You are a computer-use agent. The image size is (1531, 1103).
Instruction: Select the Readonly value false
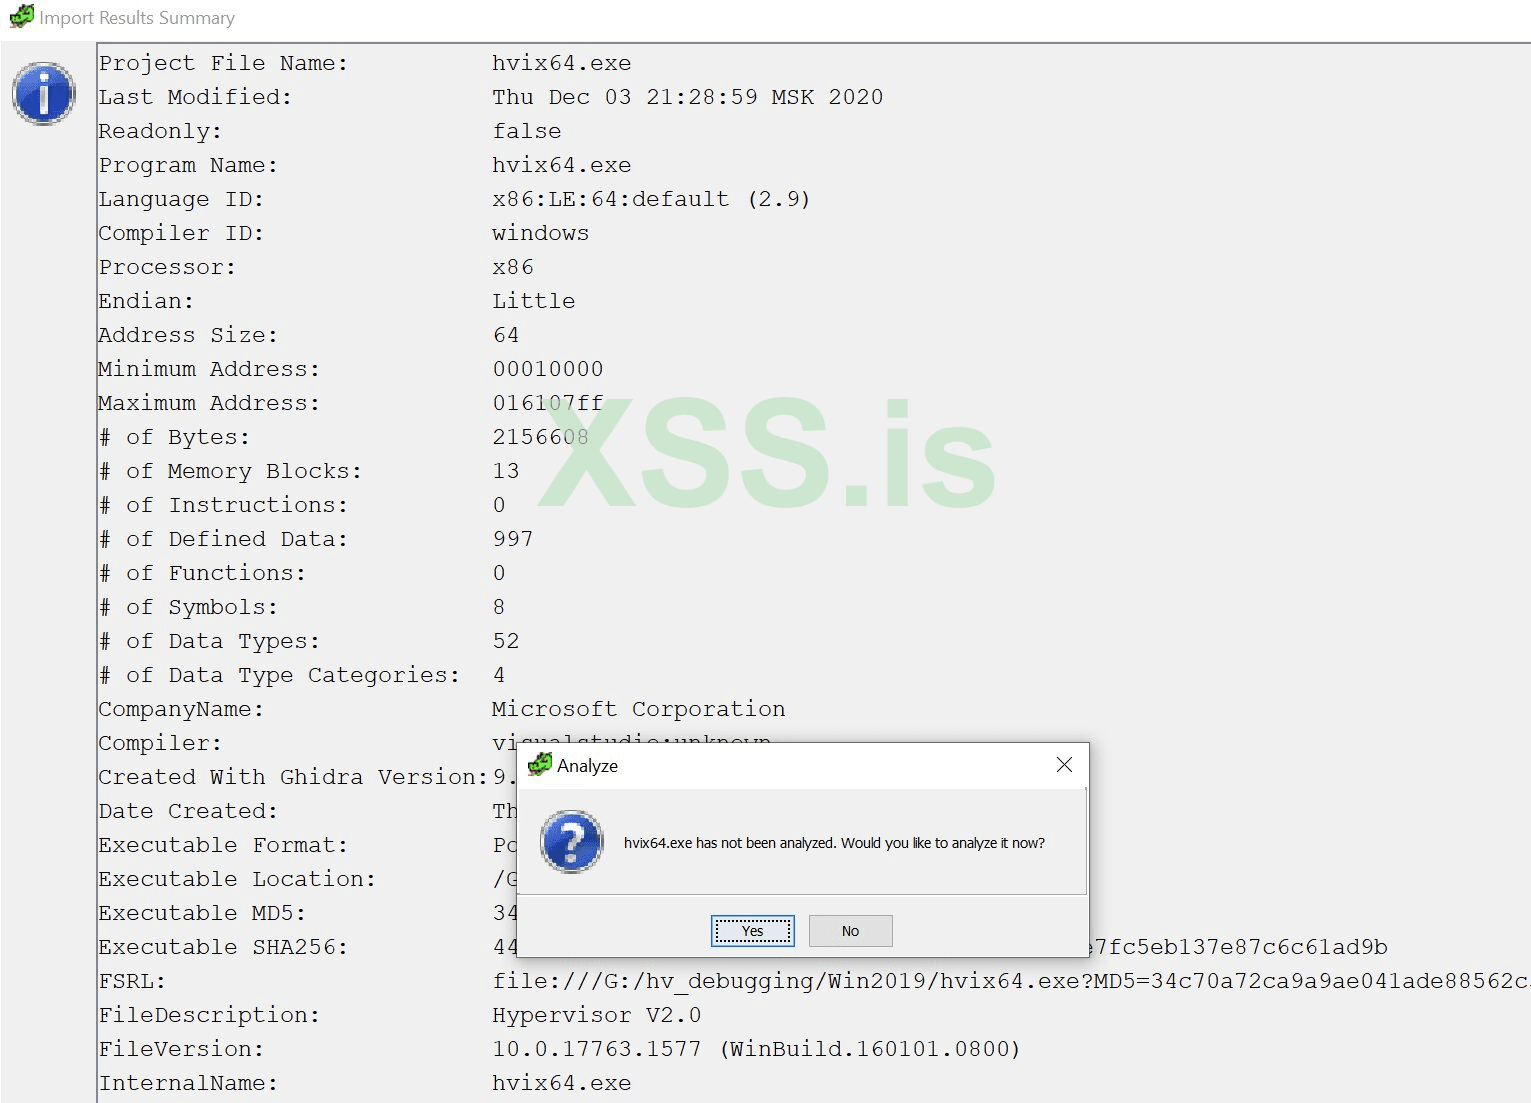click(526, 131)
